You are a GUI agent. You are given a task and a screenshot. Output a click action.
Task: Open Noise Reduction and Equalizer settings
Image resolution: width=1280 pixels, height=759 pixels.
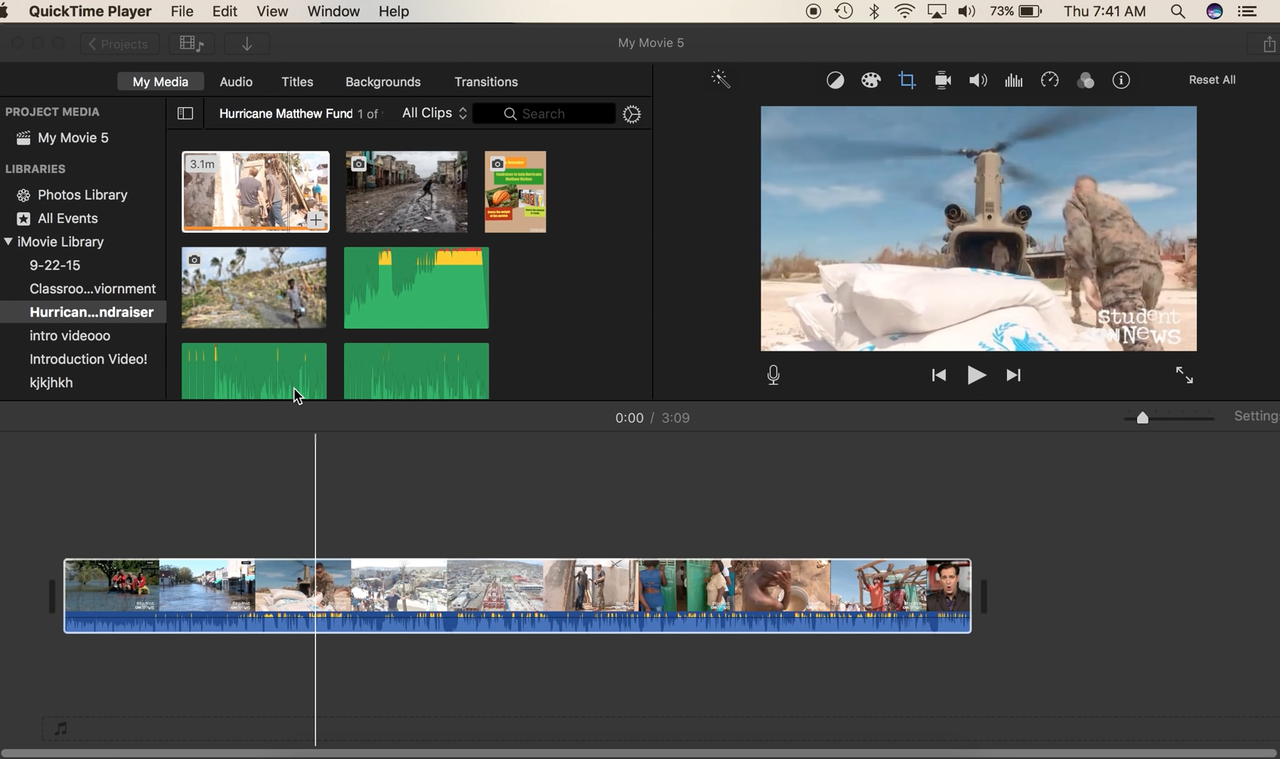[x=1013, y=80]
